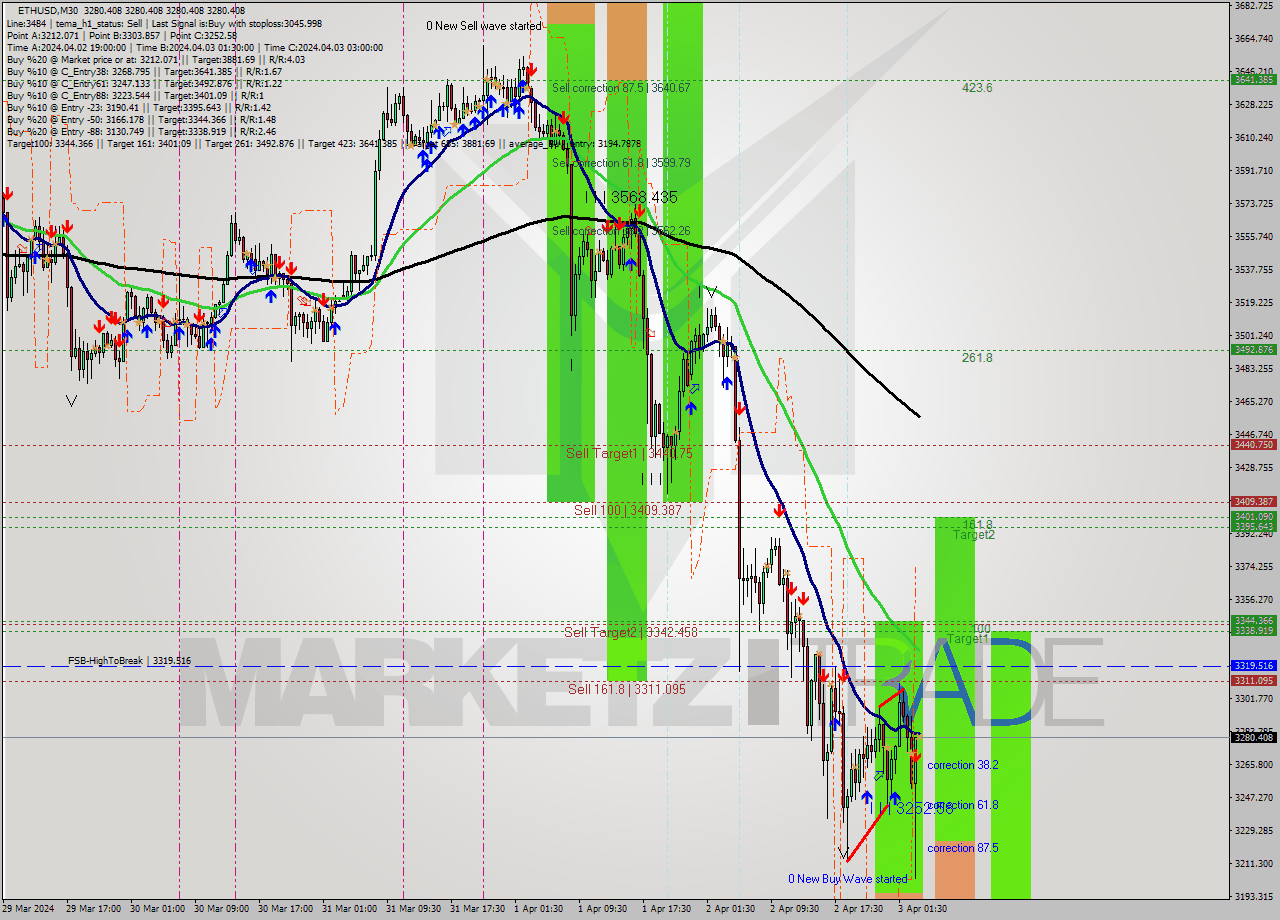Click the green 3344.366 price tag

(x=1254, y=621)
